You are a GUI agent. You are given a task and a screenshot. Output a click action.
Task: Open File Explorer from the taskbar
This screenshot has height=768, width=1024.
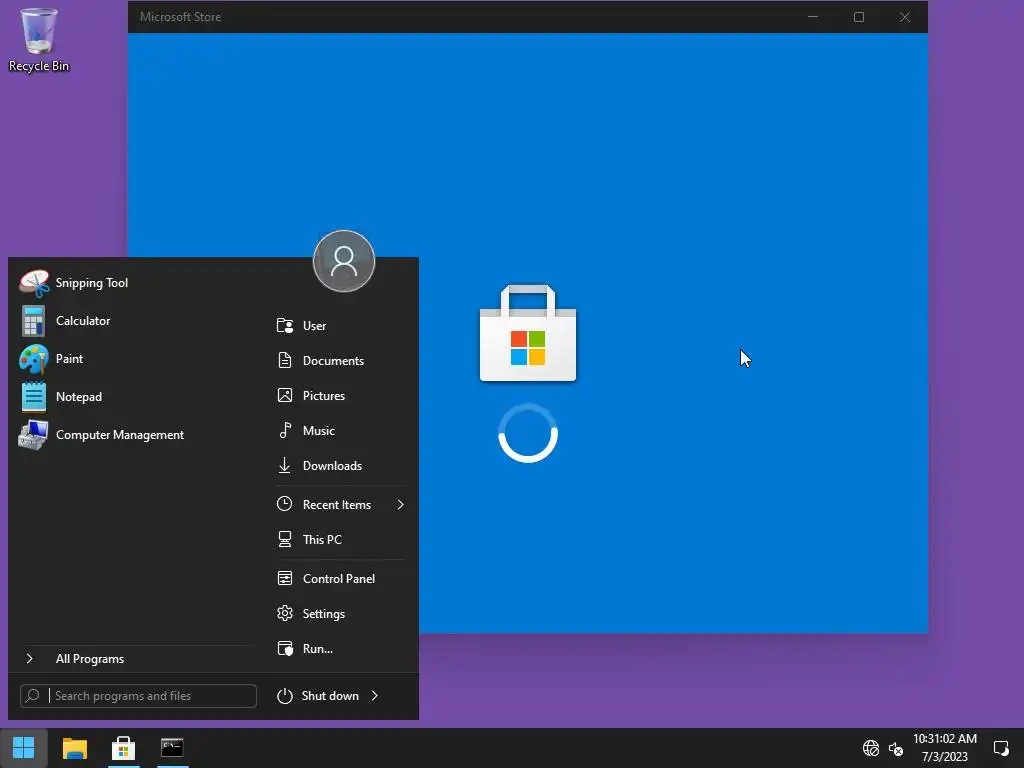pos(74,748)
